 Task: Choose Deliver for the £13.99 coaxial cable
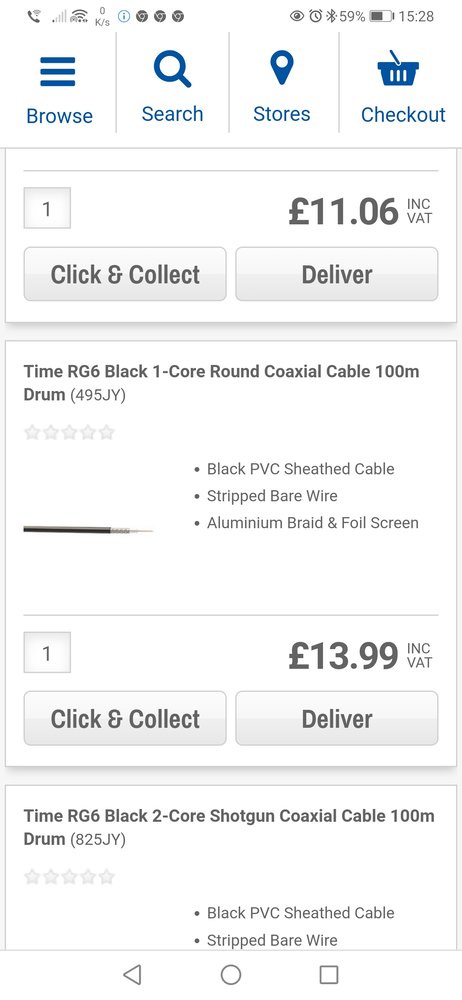click(337, 719)
